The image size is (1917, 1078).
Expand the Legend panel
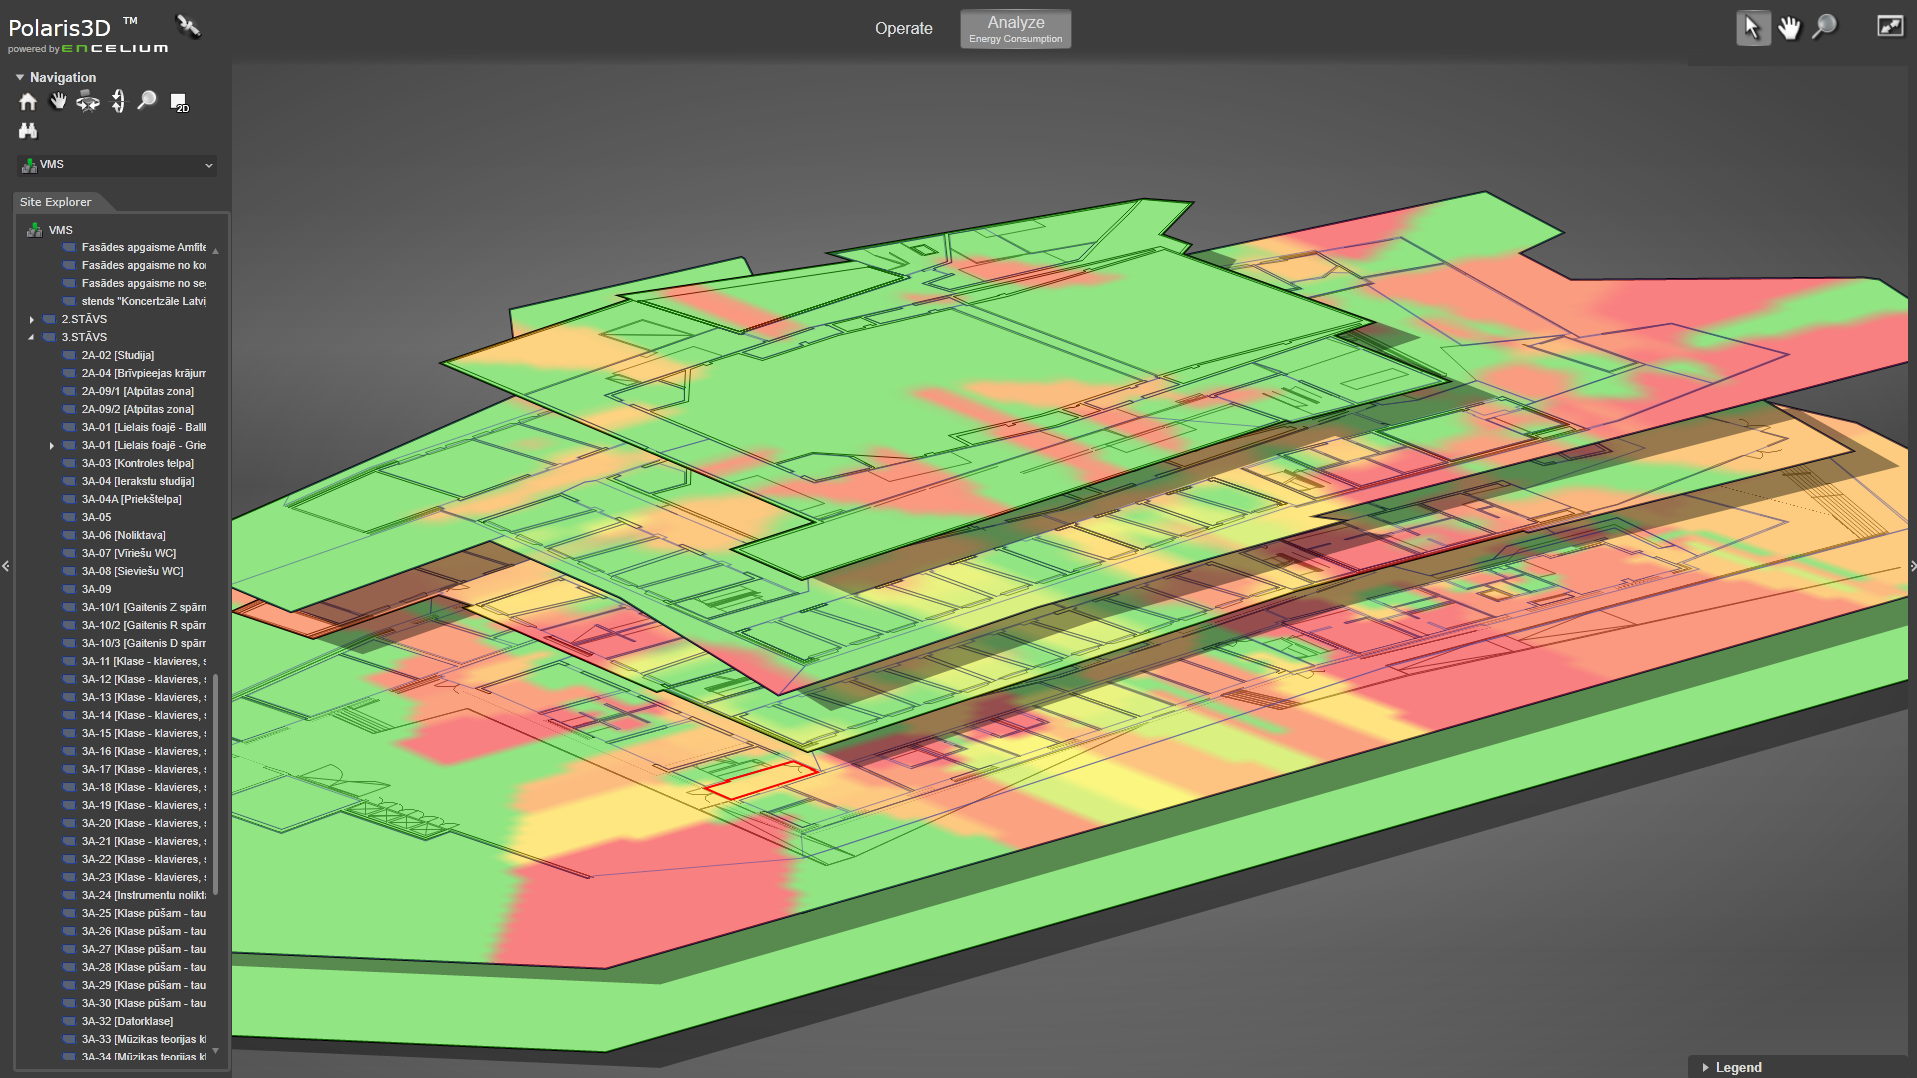click(1706, 1067)
